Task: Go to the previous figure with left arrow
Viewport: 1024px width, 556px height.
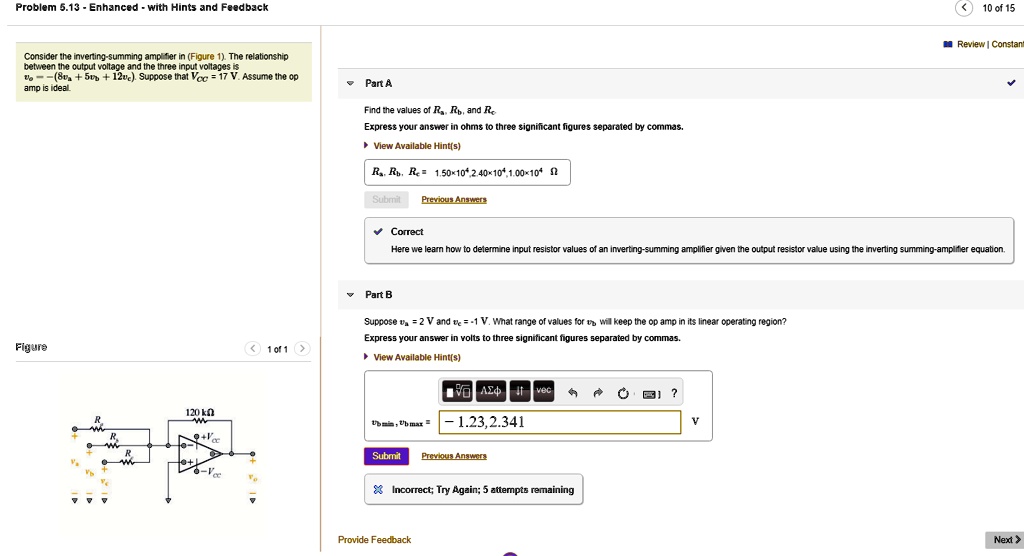Action: click(x=254, y=349)
